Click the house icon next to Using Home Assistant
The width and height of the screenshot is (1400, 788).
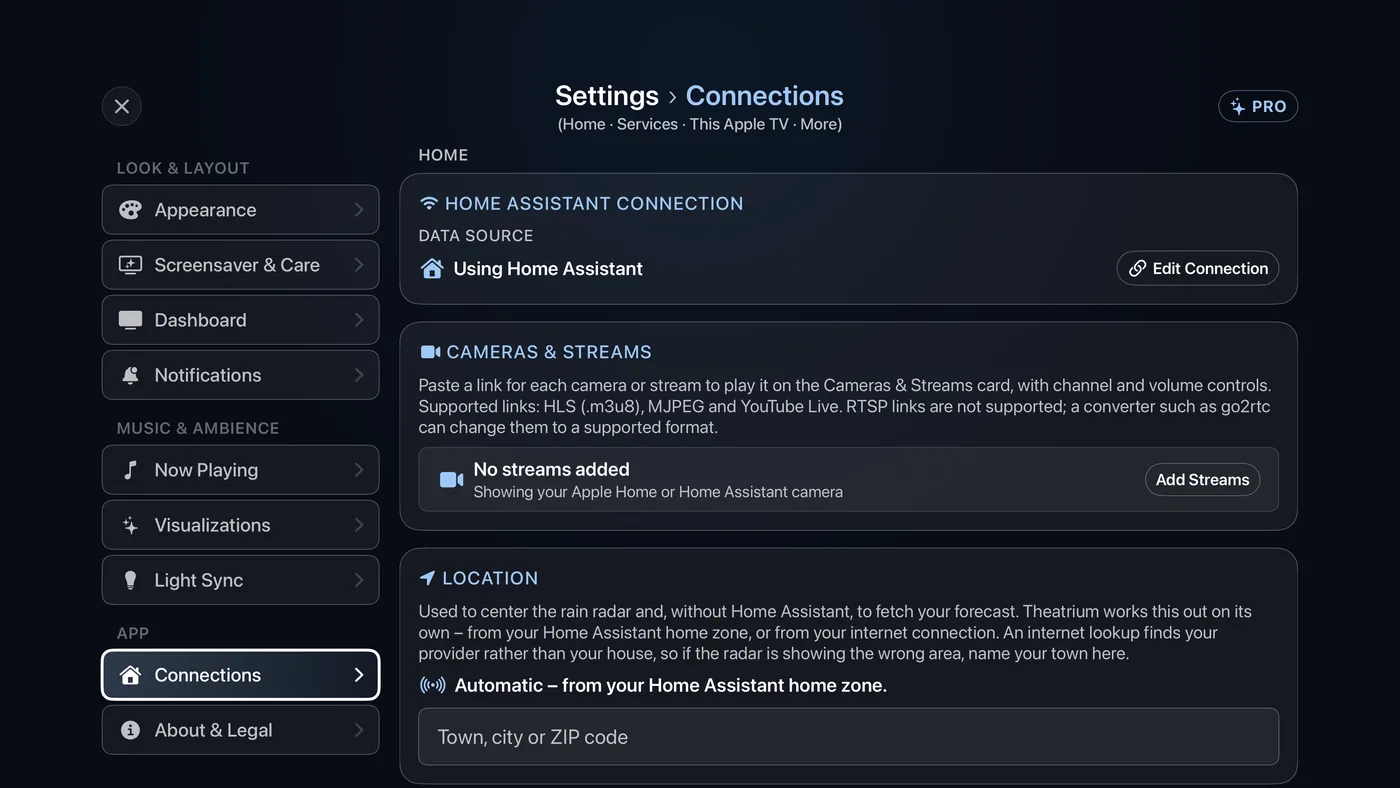(x=432, y=268)
